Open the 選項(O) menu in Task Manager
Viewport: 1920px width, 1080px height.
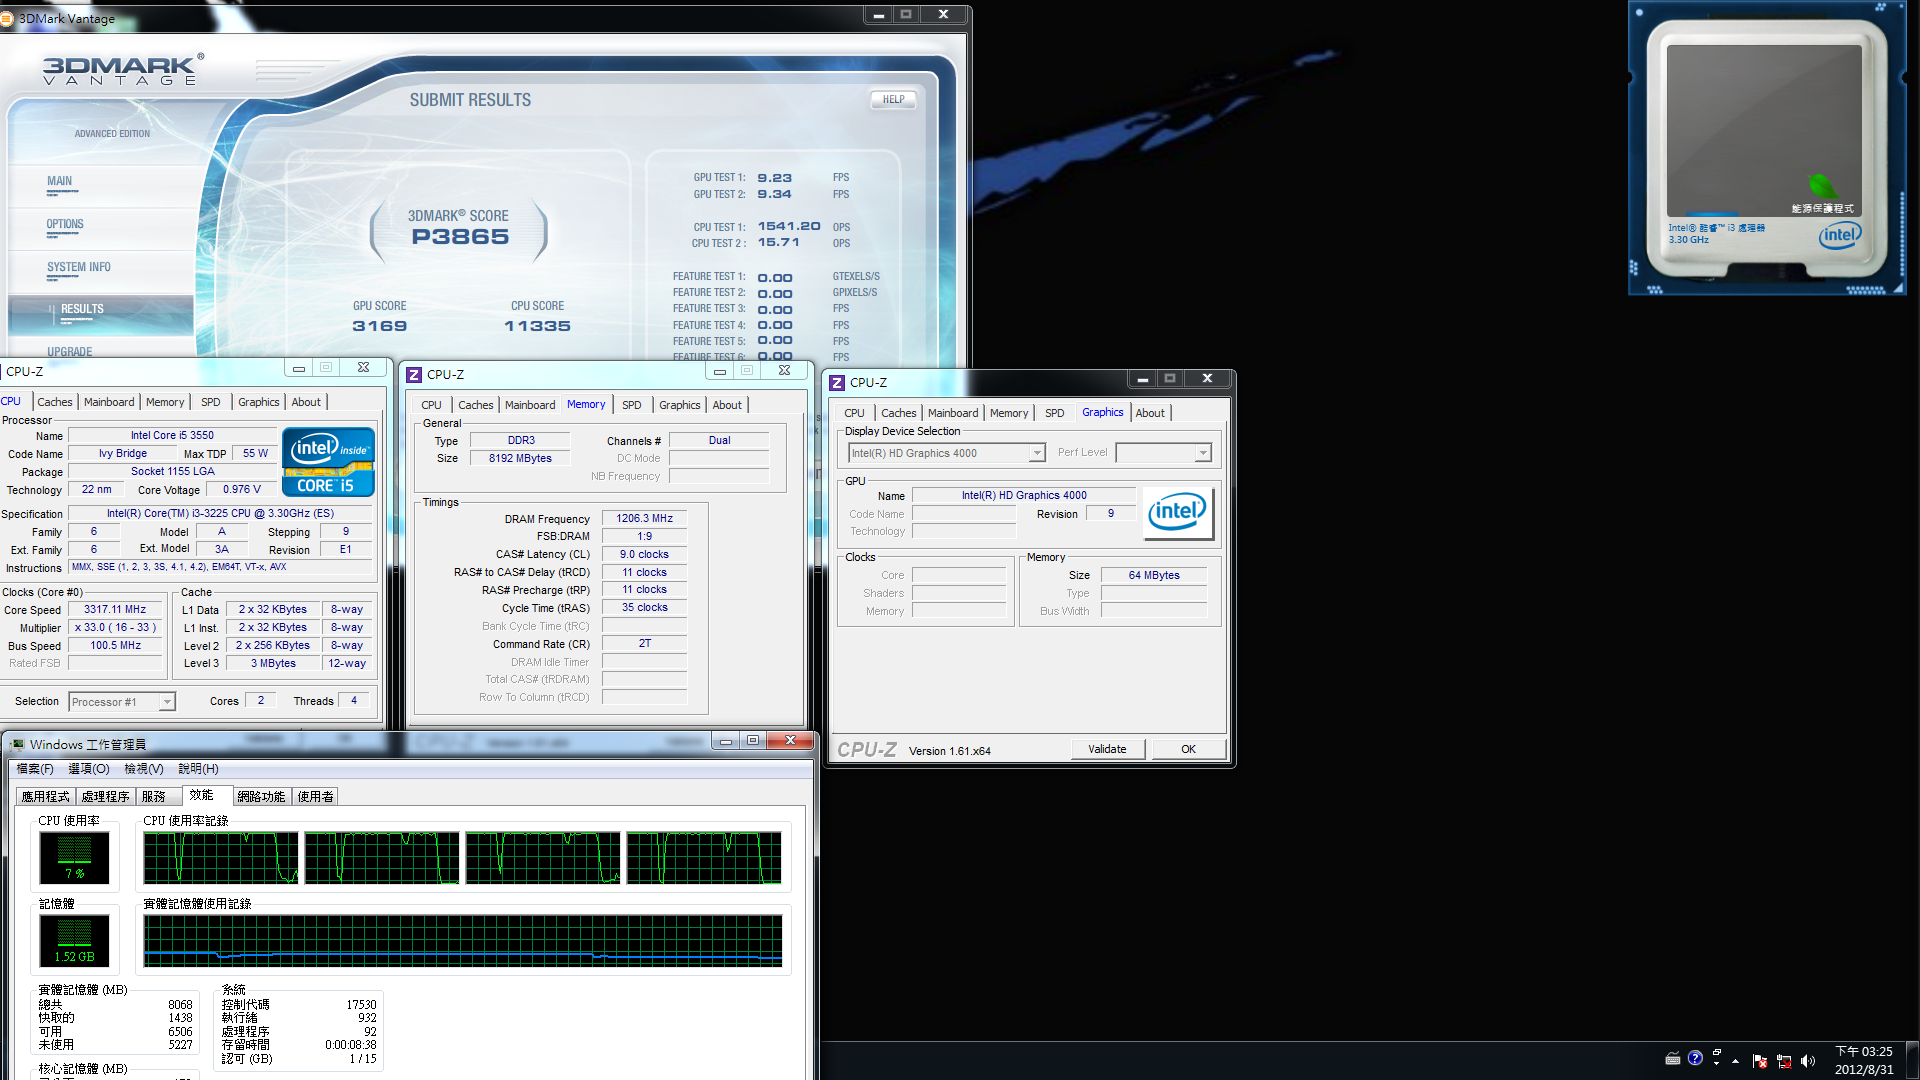[89, 769]
